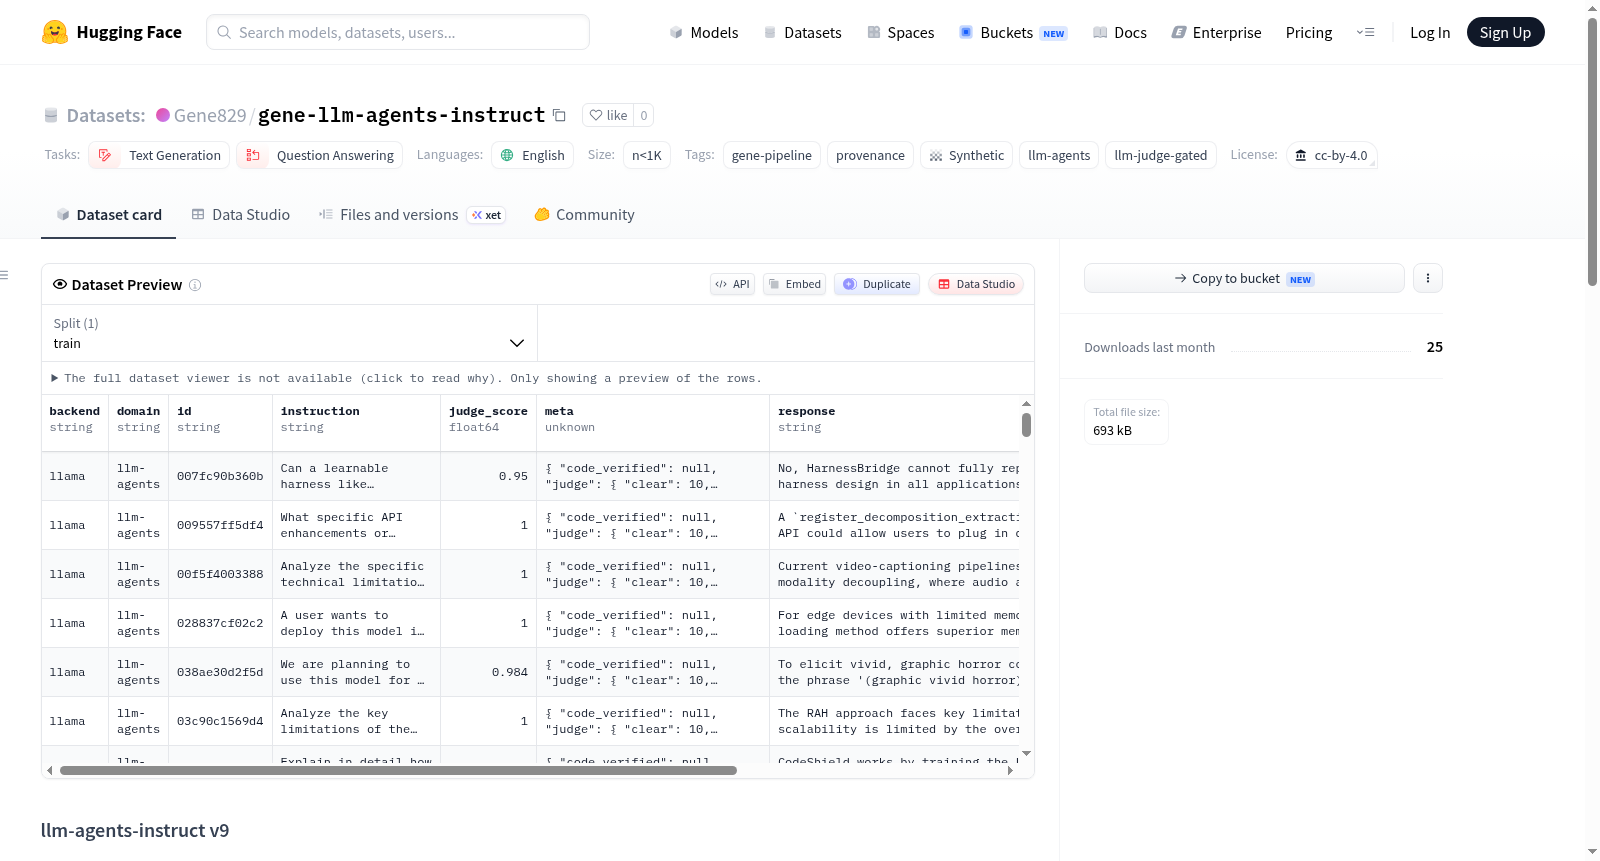Click the cc-by-4.0 license tag
The width and height of the screenshot is (1600, 861).
(x=1331, y=155)
